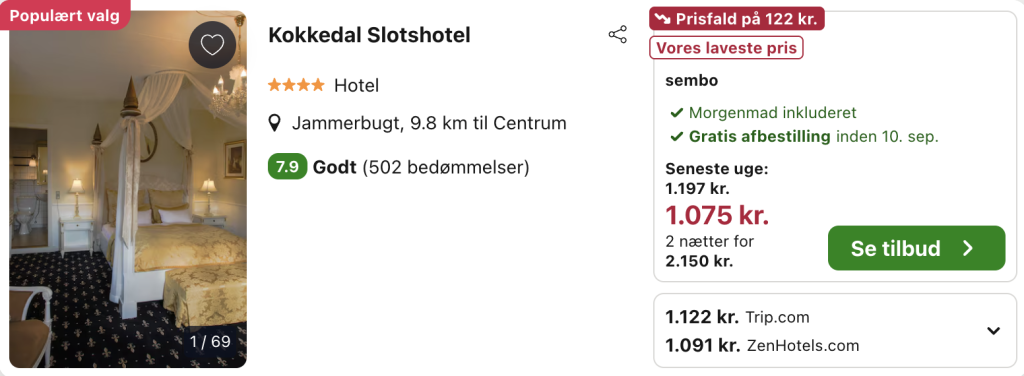1024x376 pixels.
Task: Open the 502 bedømmelser reviews
Action: (x=445, y=168)
